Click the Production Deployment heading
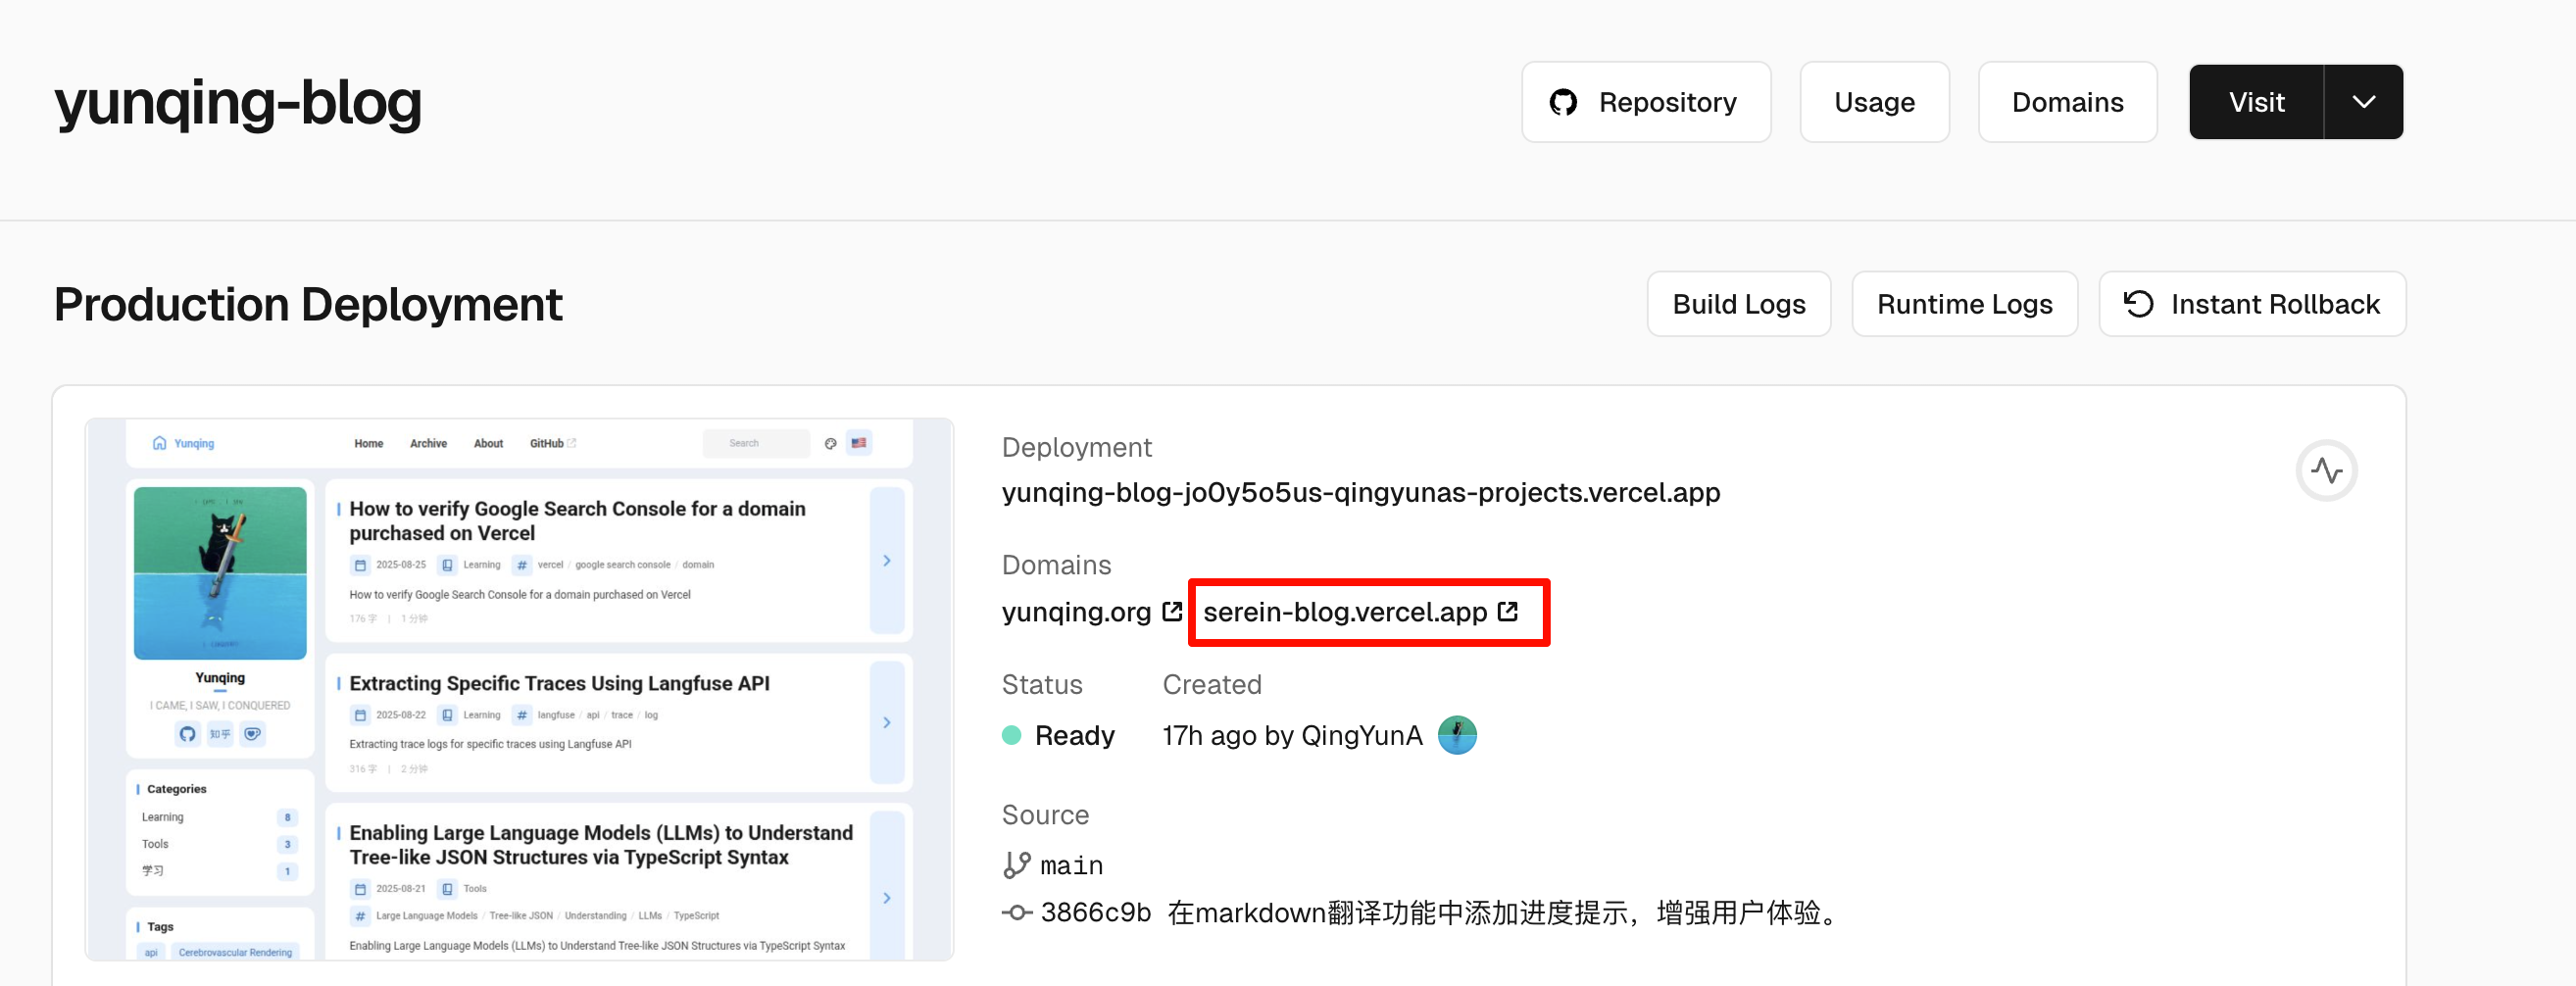 [308, 305]
